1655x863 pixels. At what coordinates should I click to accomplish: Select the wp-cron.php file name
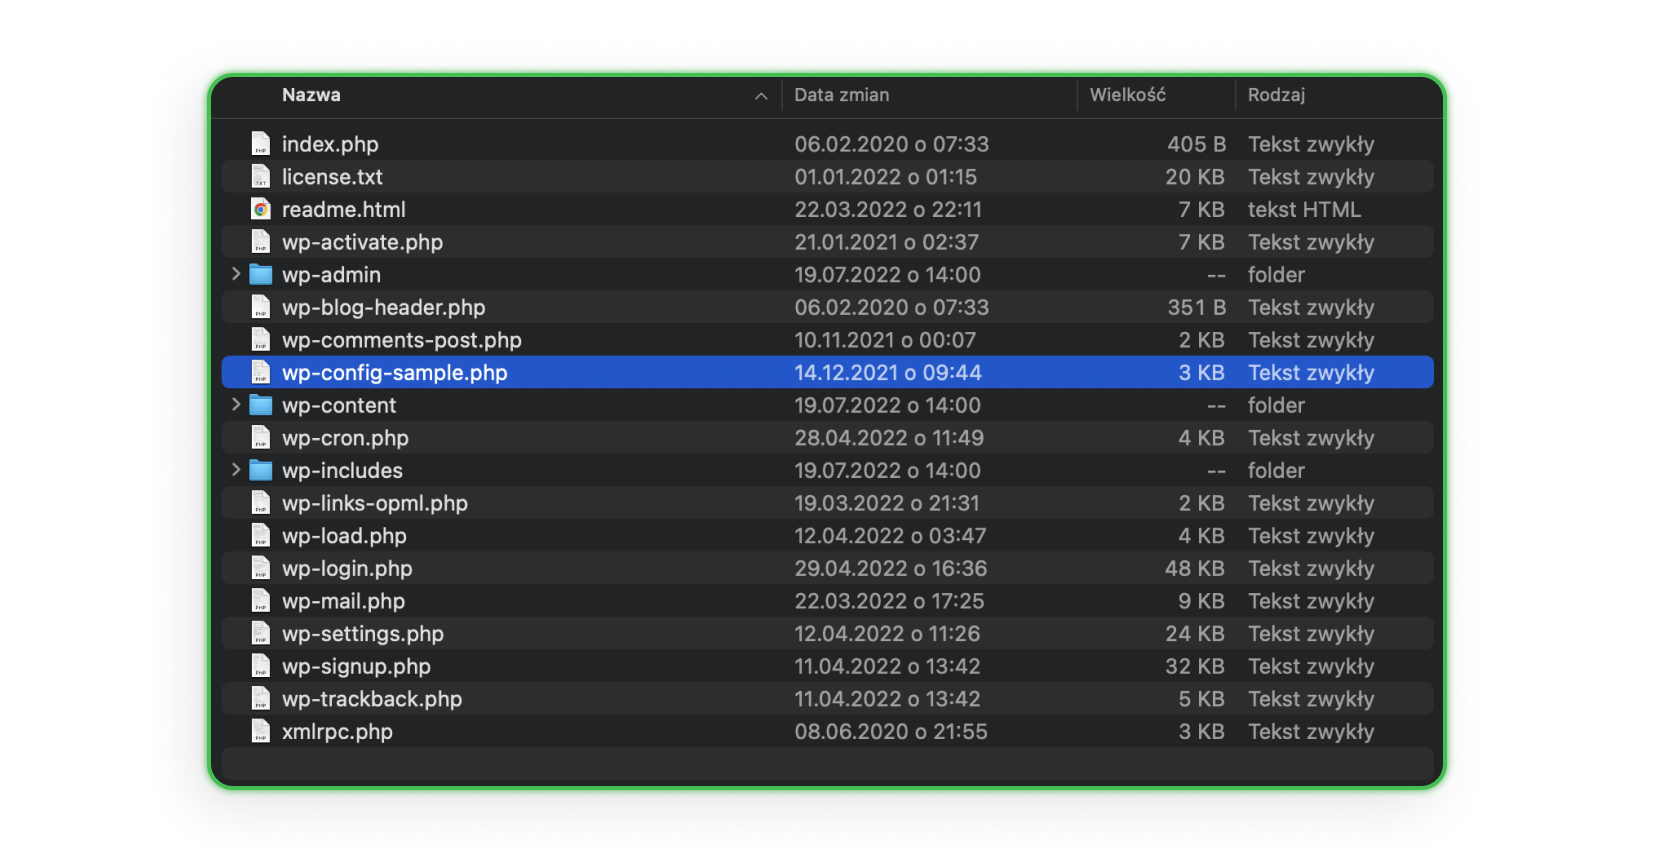point(345,438)
